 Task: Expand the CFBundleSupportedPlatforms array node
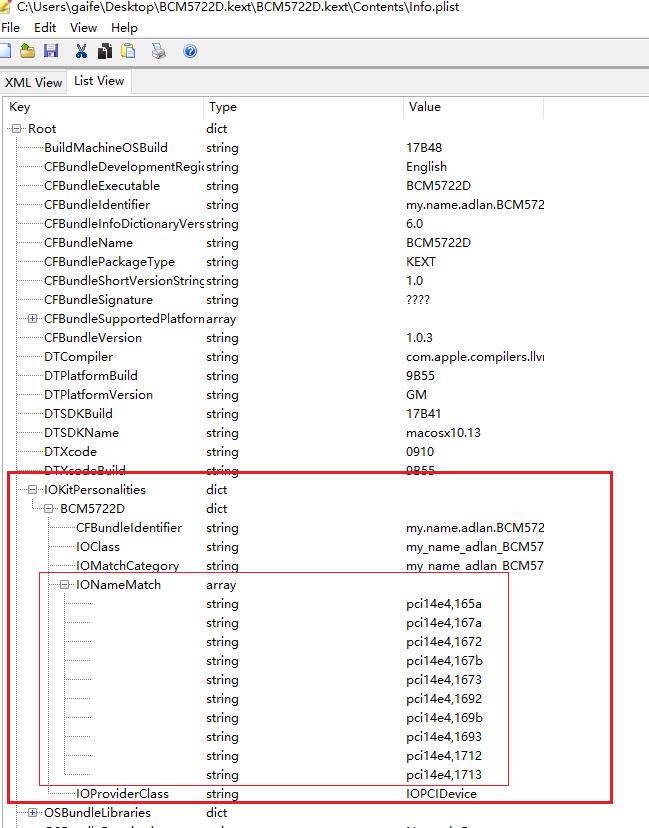tap(33, 319)
